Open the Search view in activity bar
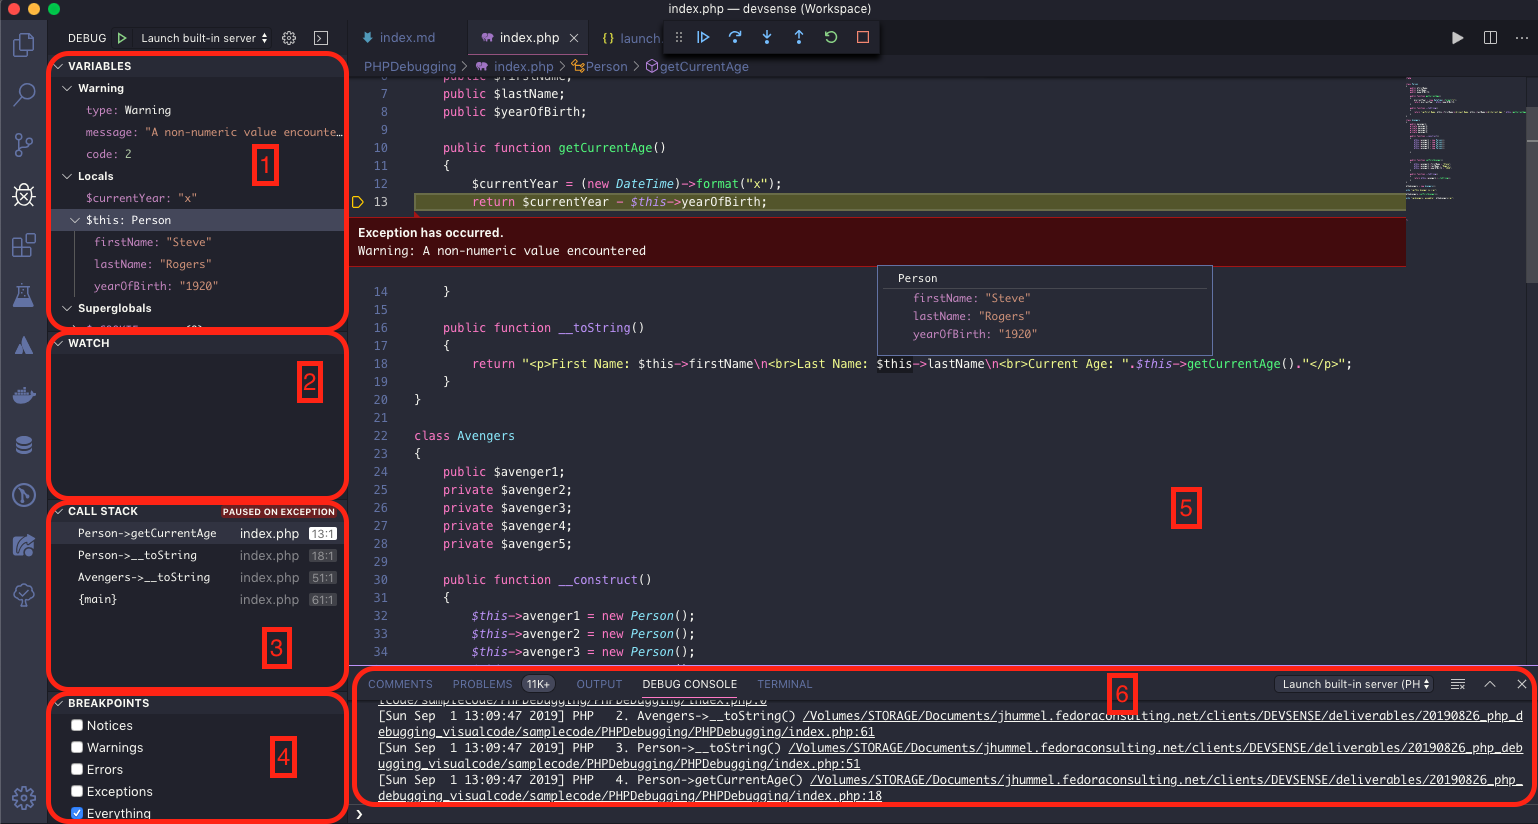 [24, 95]
